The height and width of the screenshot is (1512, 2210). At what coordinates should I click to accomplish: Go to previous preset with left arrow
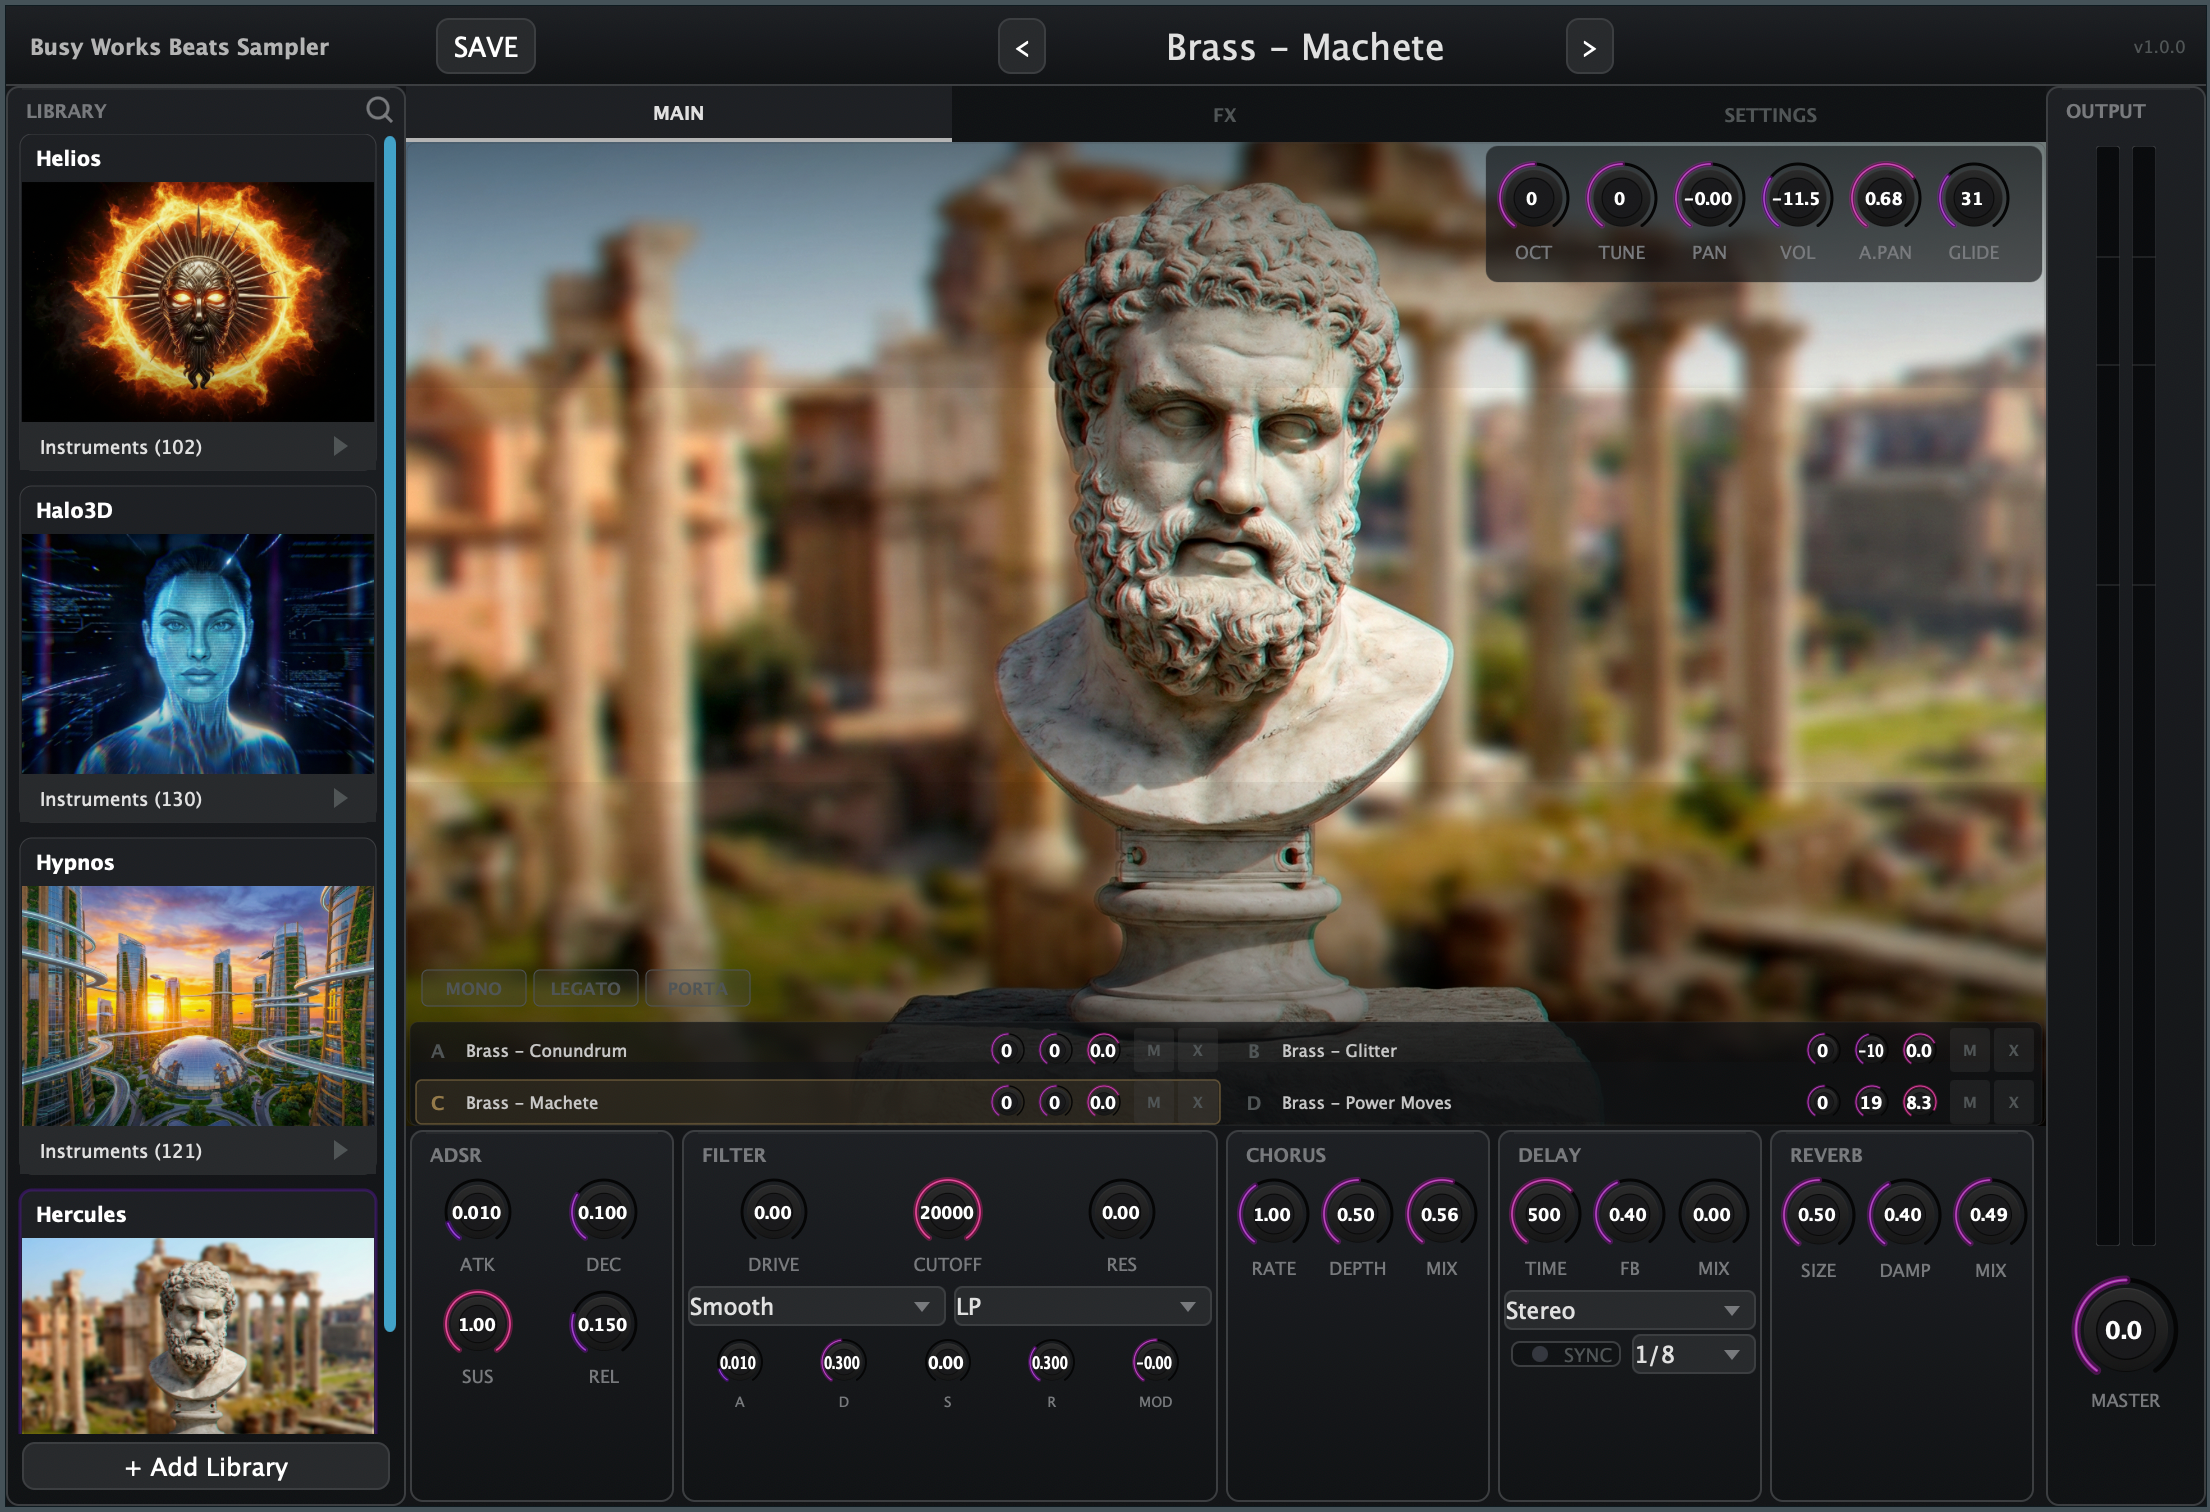tap(1021, 47)
